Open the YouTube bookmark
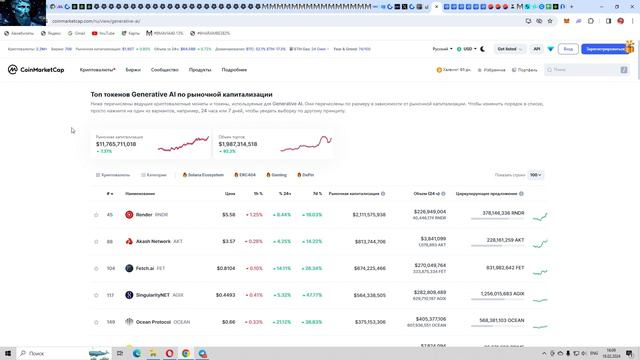The width and height of the screenshot is (640, 360). [x=103, y=33]
